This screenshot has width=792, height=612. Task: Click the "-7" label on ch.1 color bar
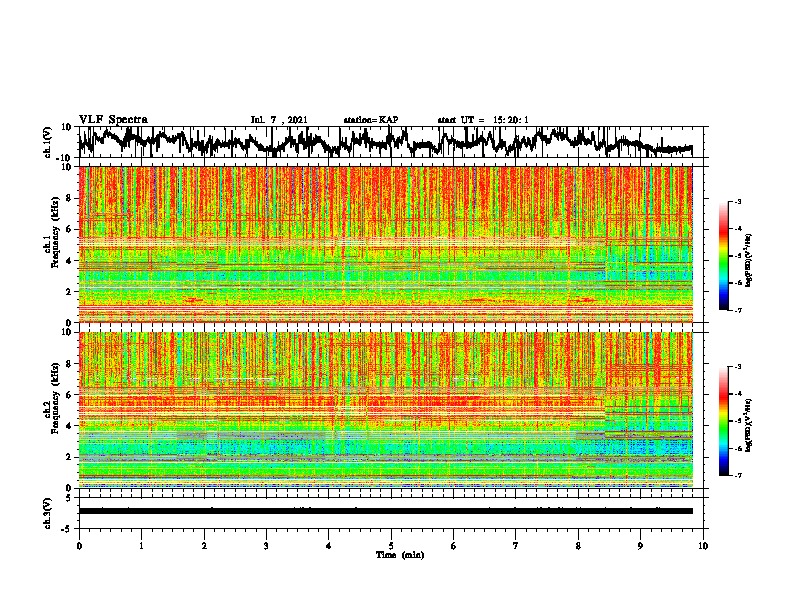point(738,310)
